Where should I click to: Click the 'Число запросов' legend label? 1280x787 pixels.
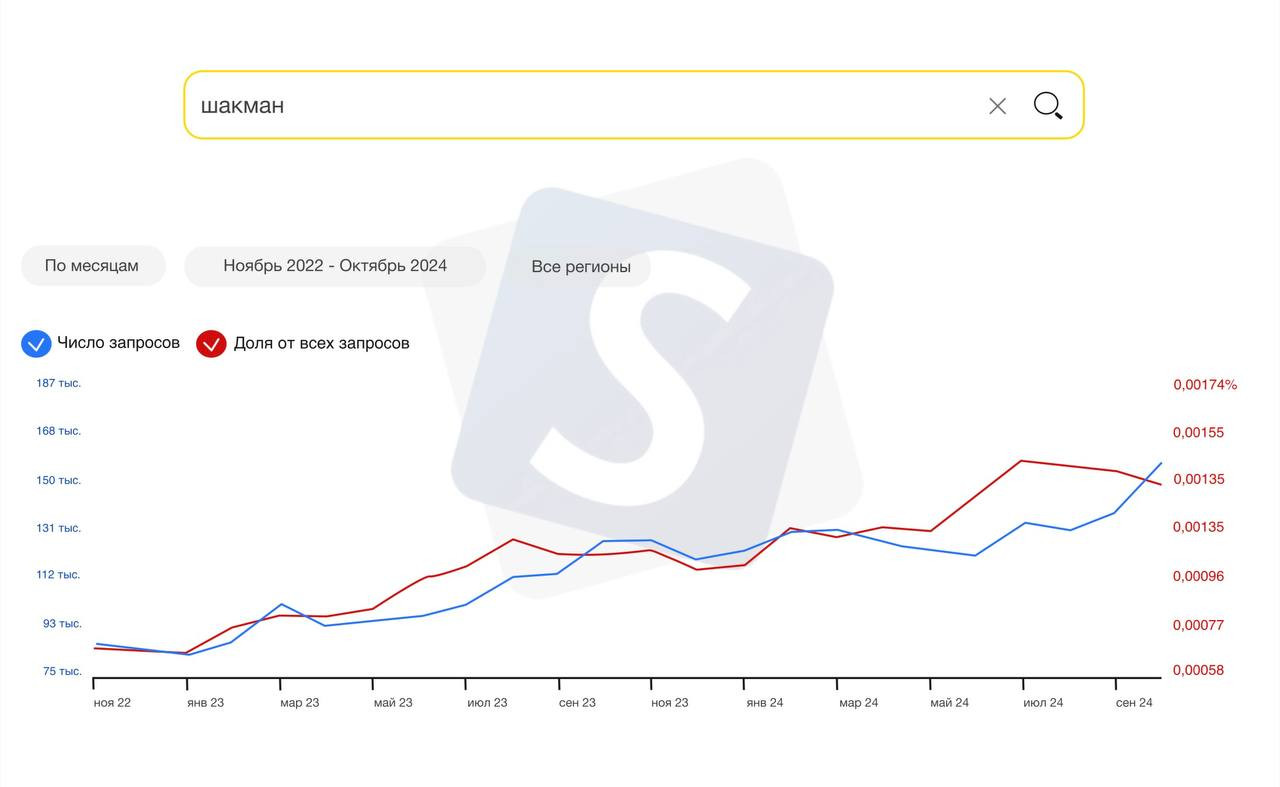(118, 343)
